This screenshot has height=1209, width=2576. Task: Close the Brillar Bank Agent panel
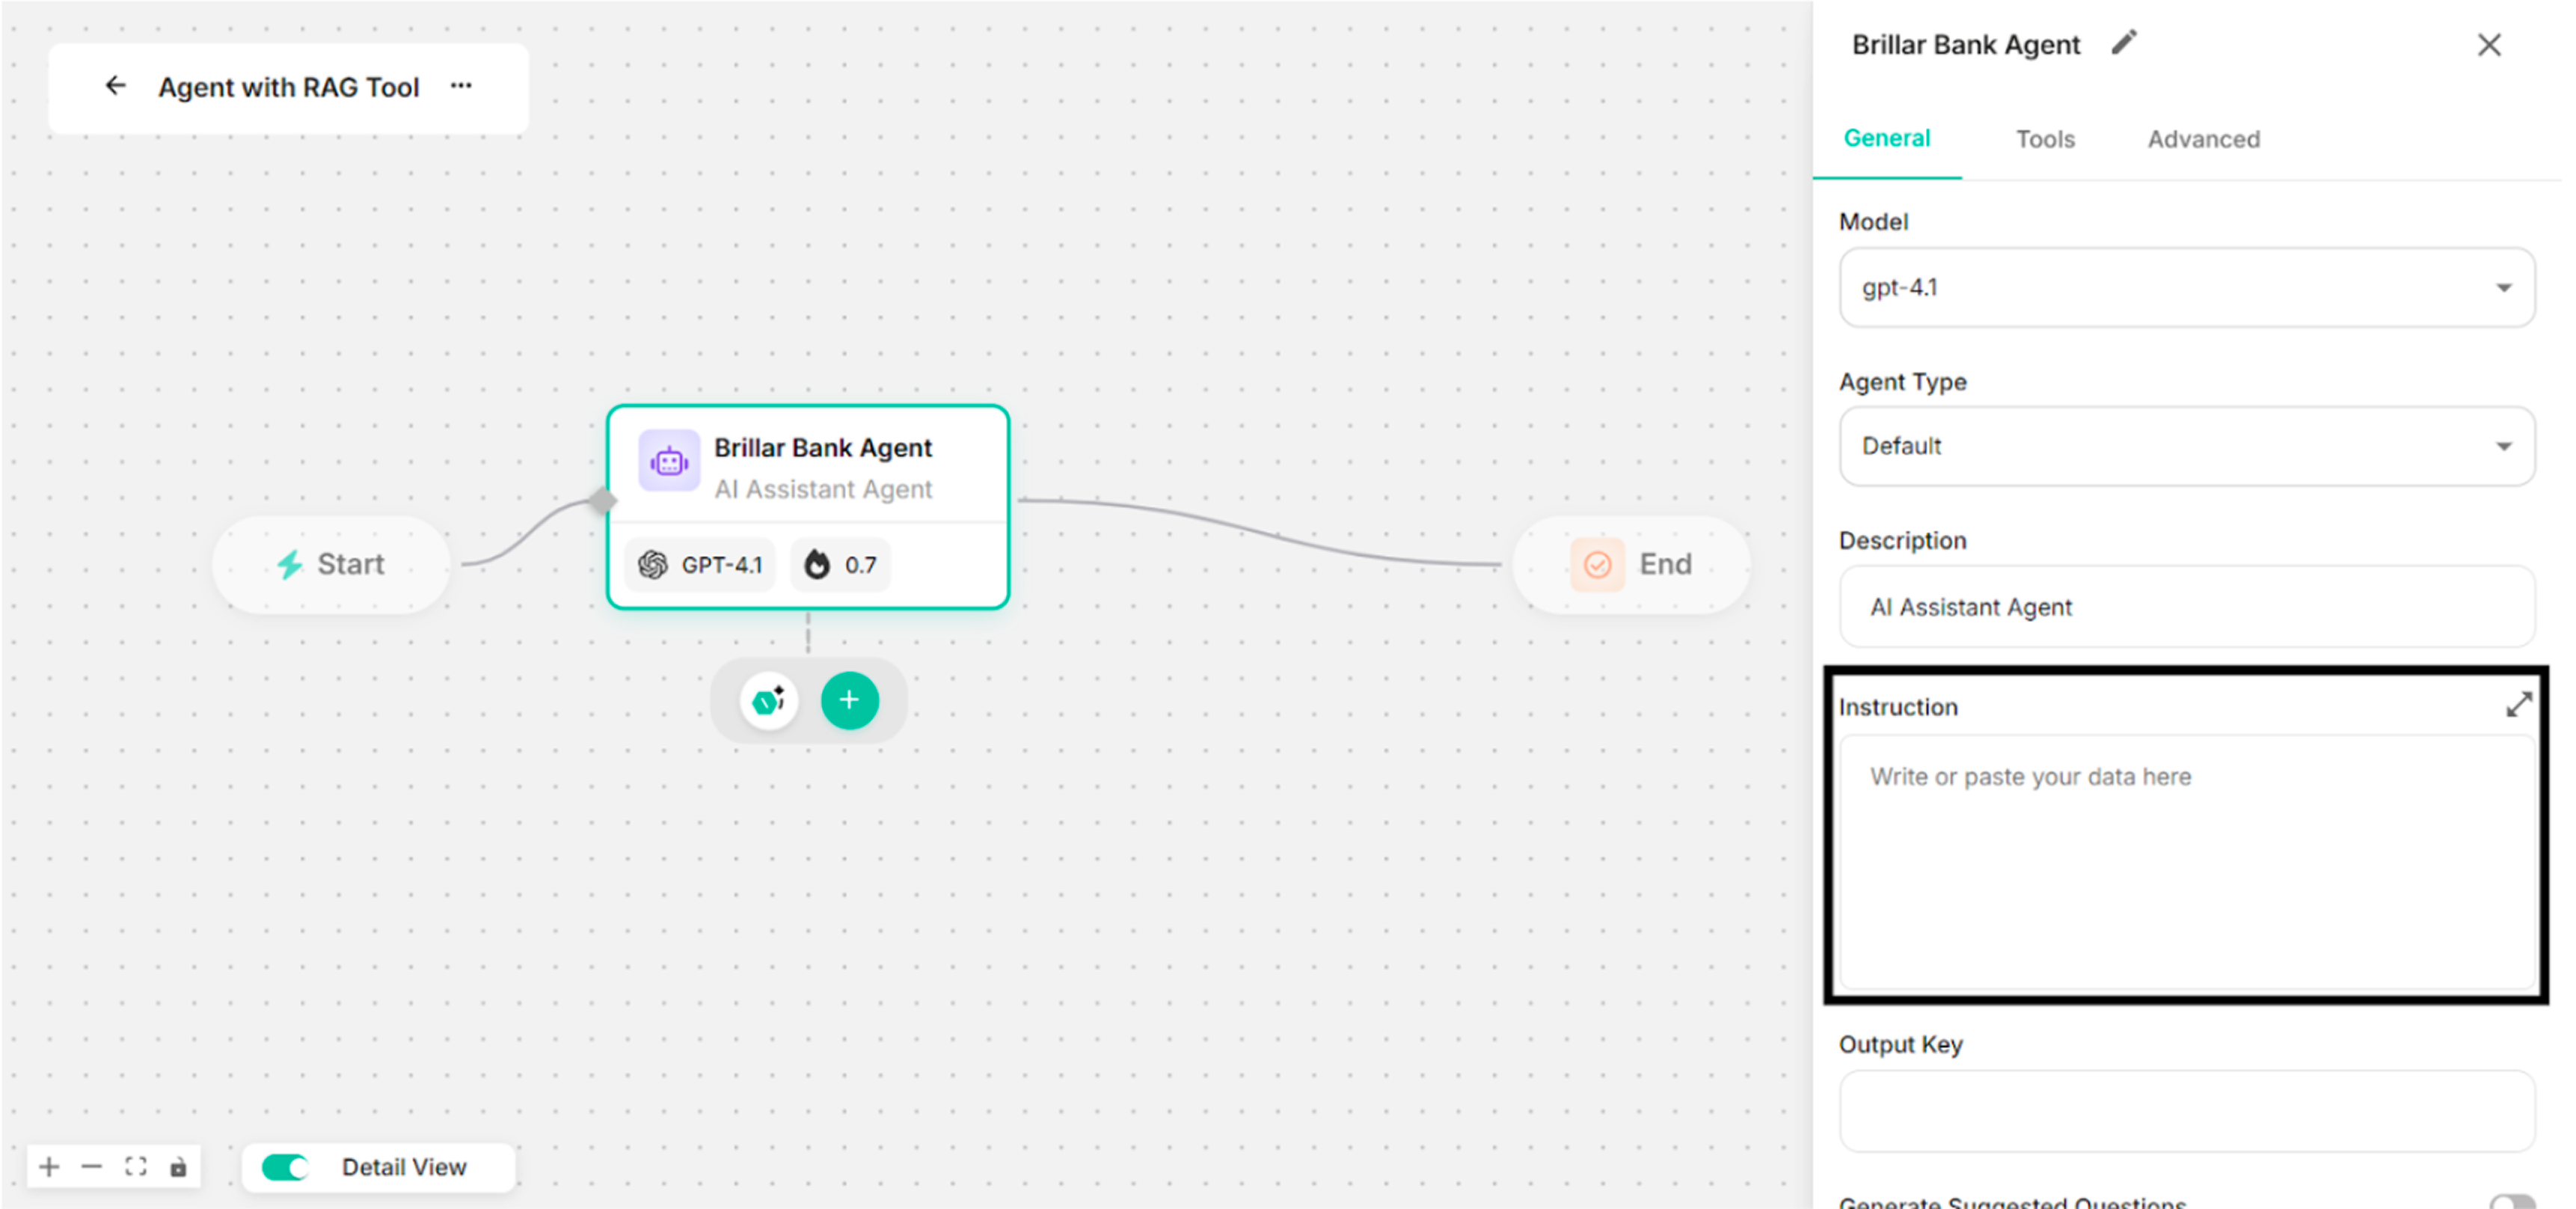[2488, 45]
